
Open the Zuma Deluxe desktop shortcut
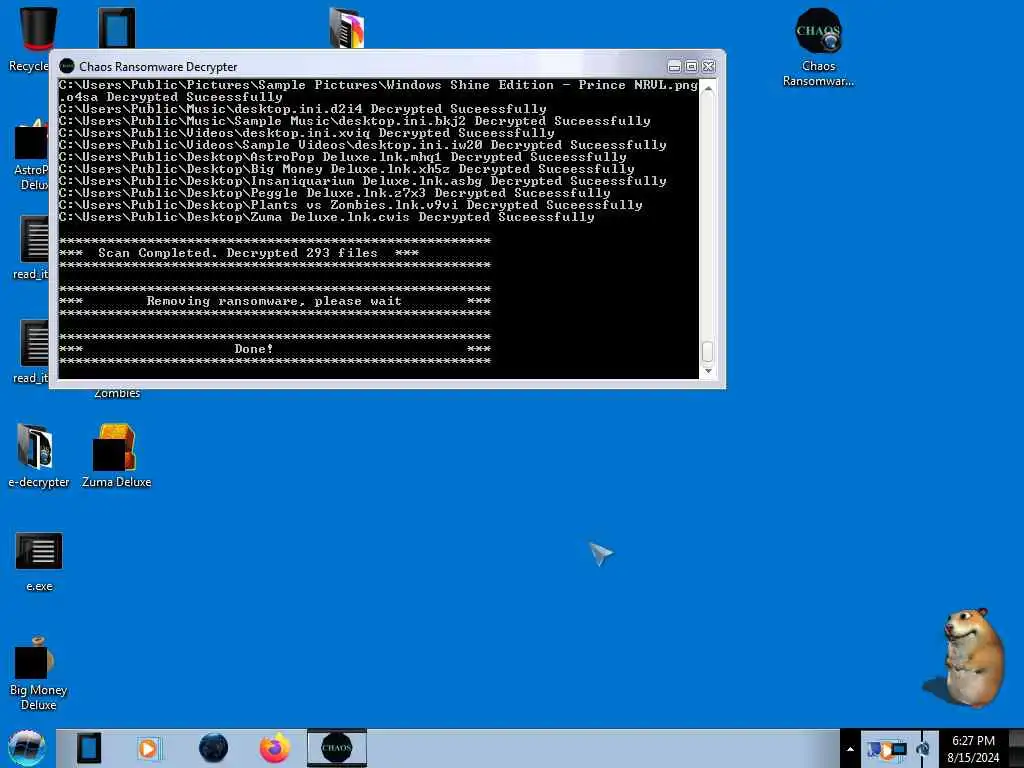click(x=116, y=456)
